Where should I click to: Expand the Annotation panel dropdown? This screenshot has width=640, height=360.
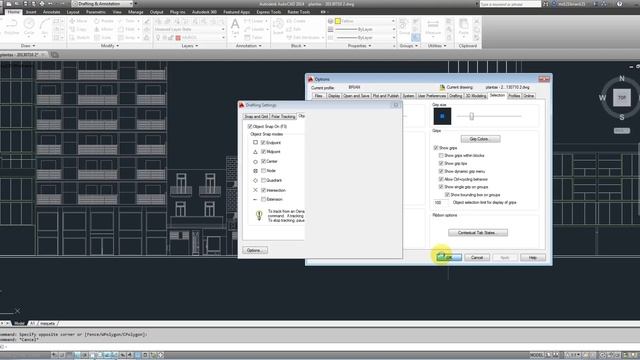click(249, 46)
